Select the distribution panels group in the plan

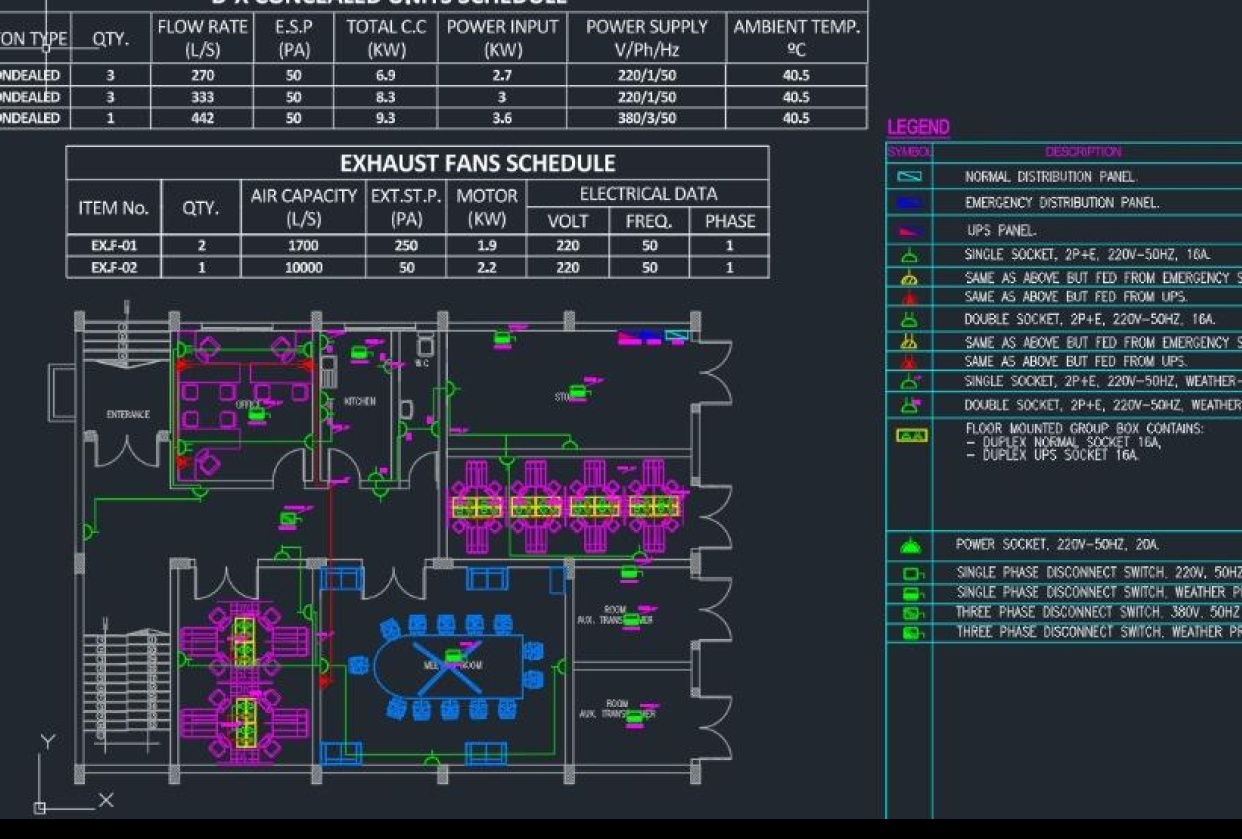click(x=653, y=337)
